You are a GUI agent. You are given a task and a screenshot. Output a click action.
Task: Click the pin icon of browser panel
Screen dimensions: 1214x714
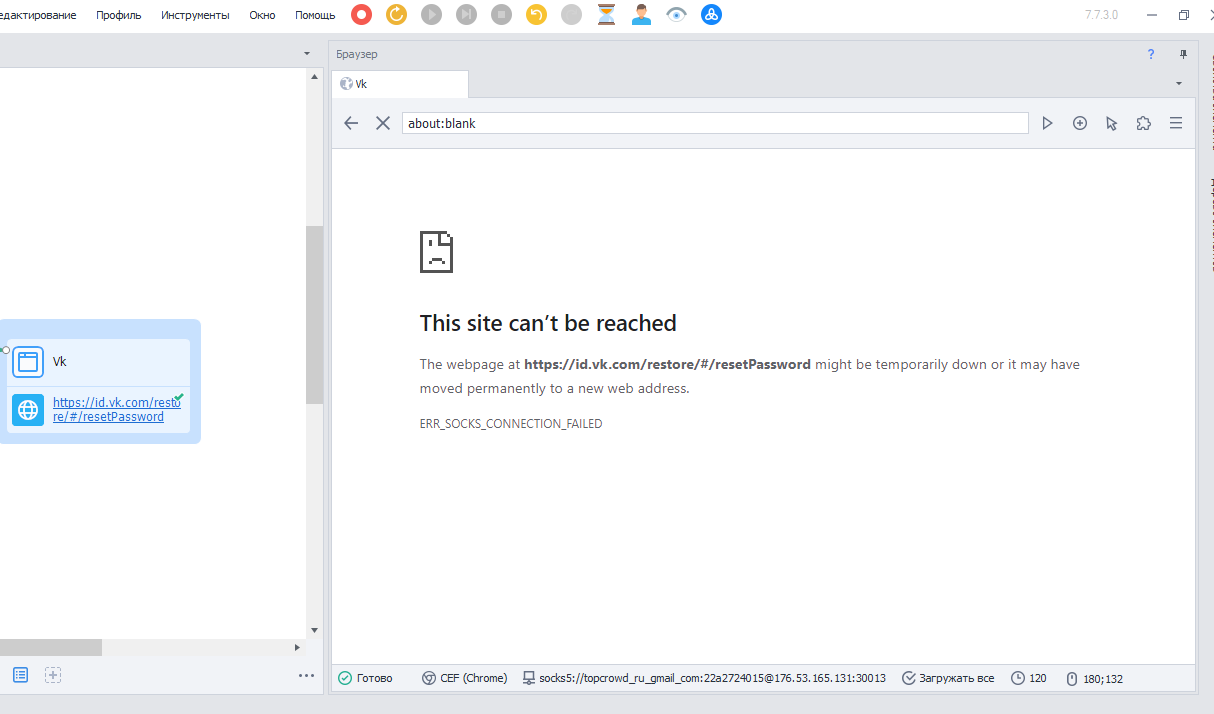[1183, 54]
